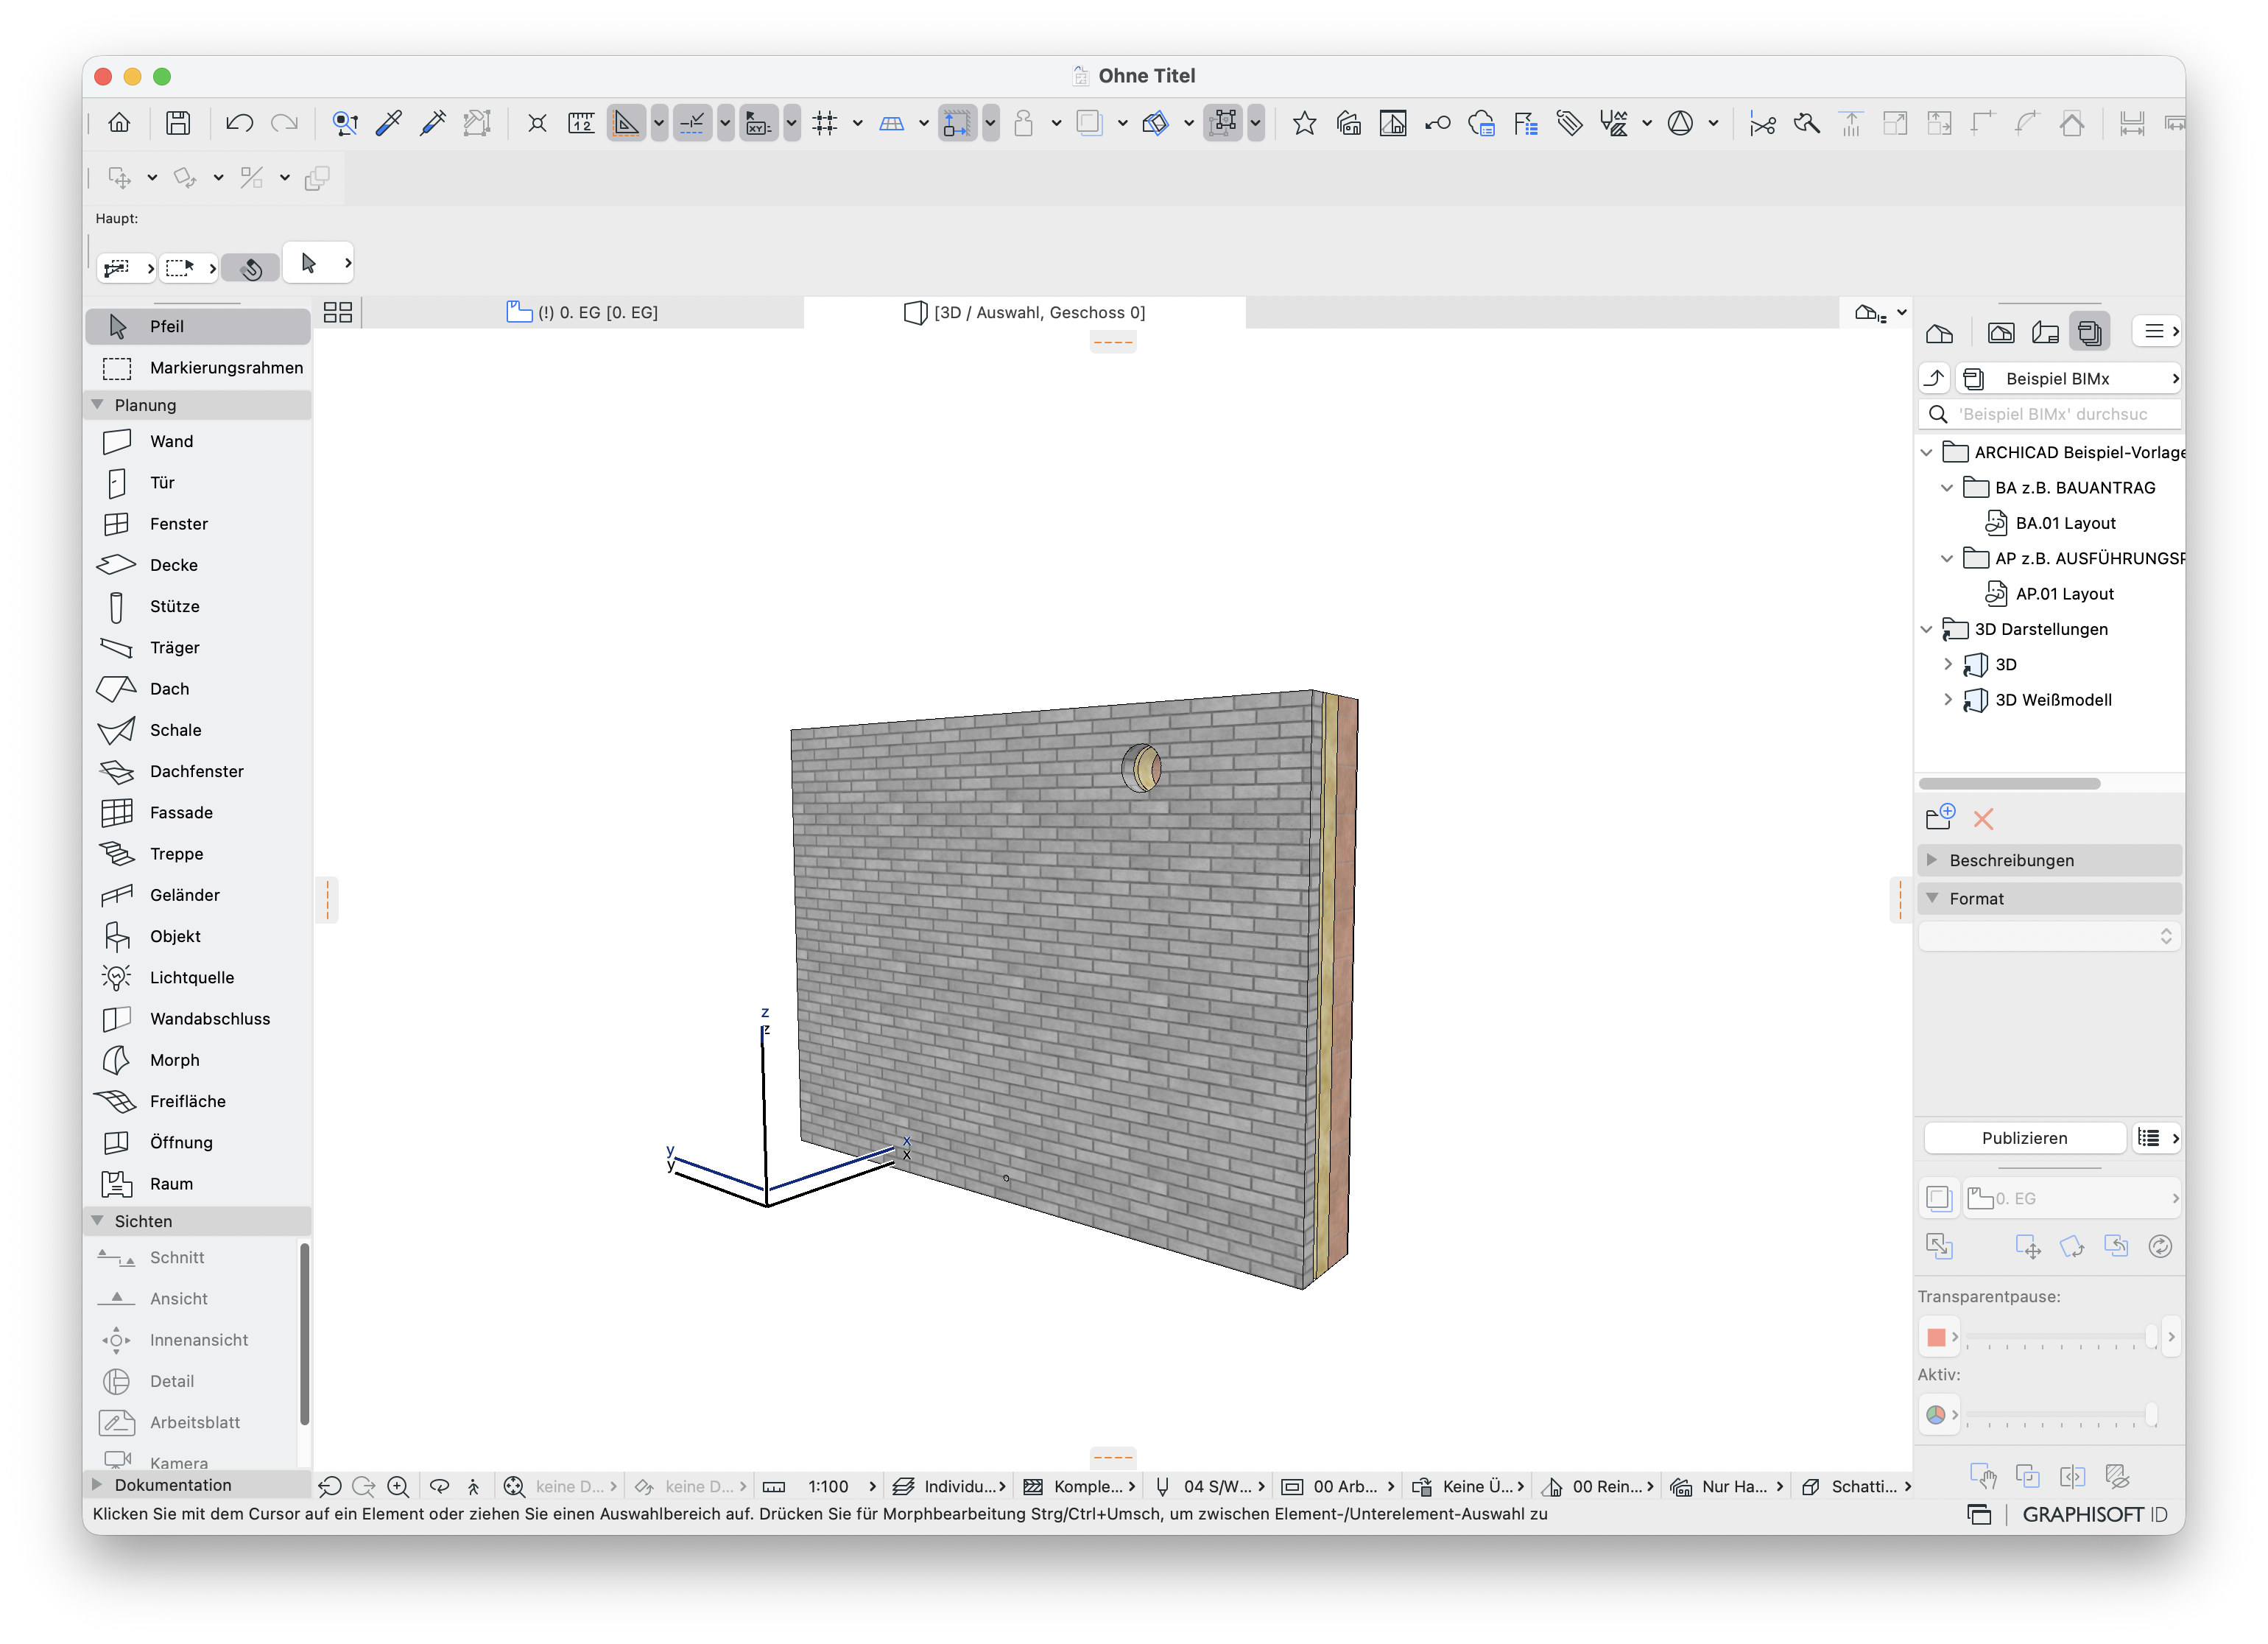Open the Nur Ha... structure display selector
The image size is (2268, 1644).
[x=1726, y=1487]
